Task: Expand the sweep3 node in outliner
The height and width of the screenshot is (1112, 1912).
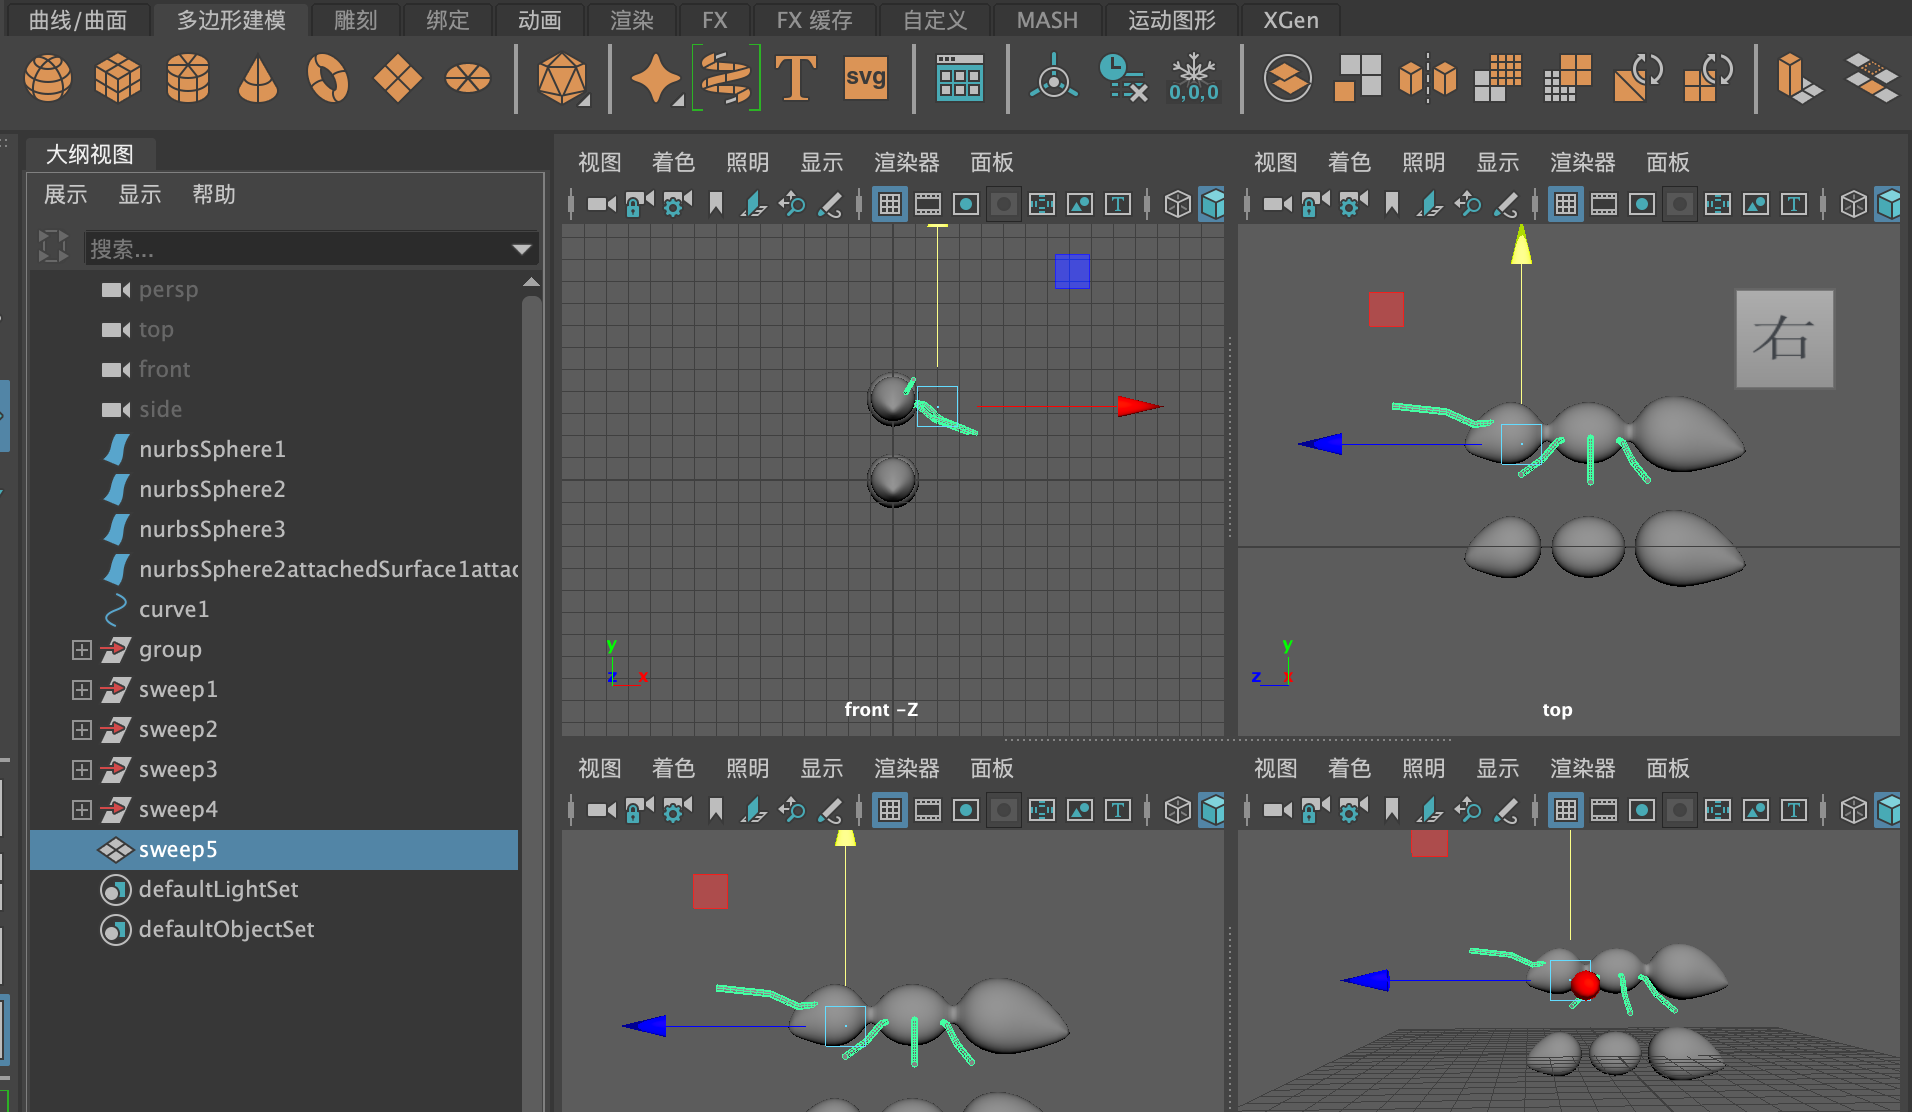Action: pos(82,770)
